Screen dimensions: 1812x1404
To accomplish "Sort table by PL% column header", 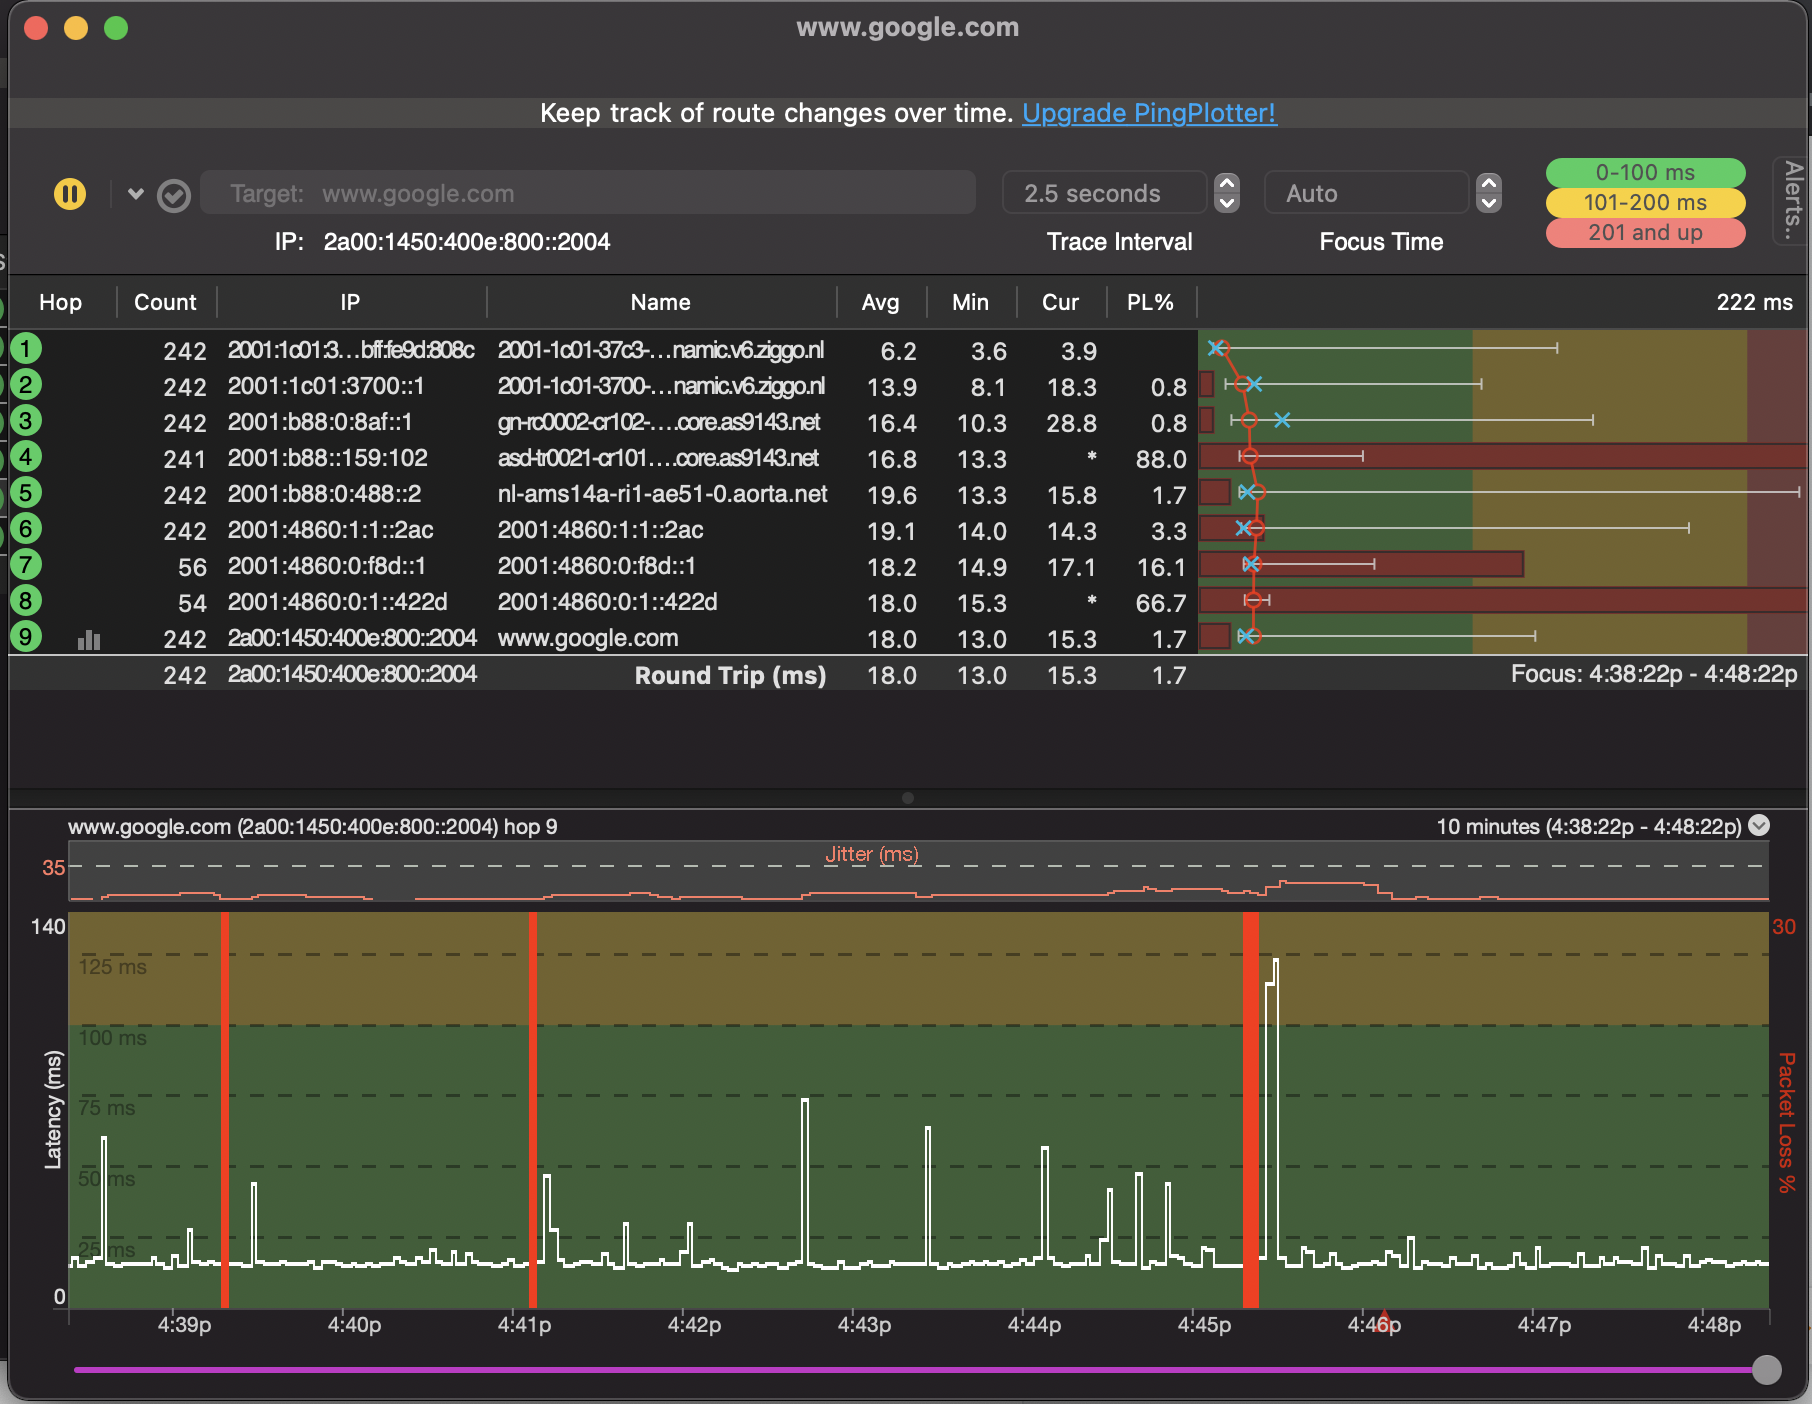I will coord(1150,302).
